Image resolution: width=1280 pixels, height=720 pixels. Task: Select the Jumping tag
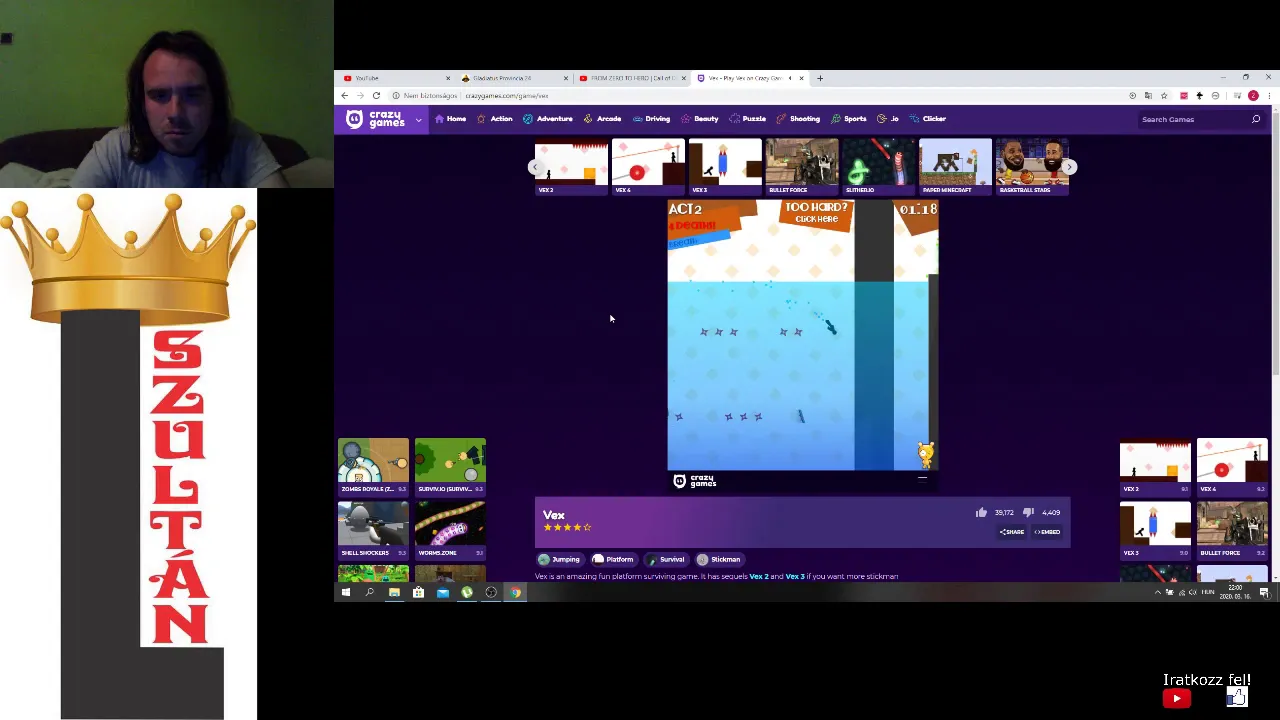coord(559,560)
